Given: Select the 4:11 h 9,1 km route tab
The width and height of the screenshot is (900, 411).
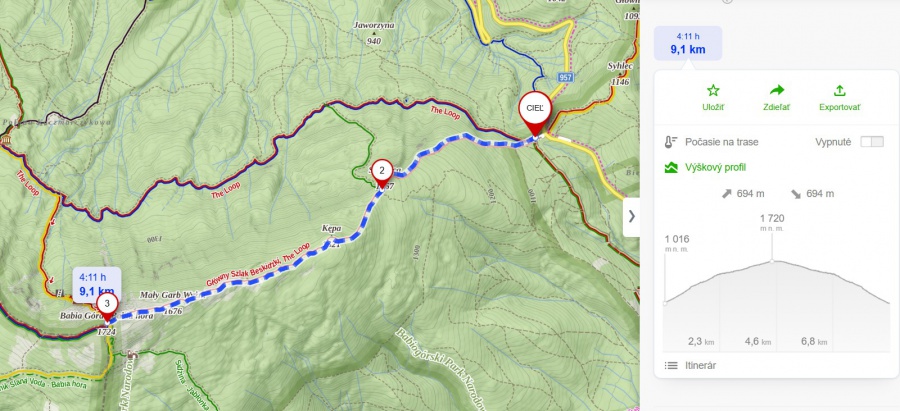Looking at the screenshot, I should click(688, 44).
